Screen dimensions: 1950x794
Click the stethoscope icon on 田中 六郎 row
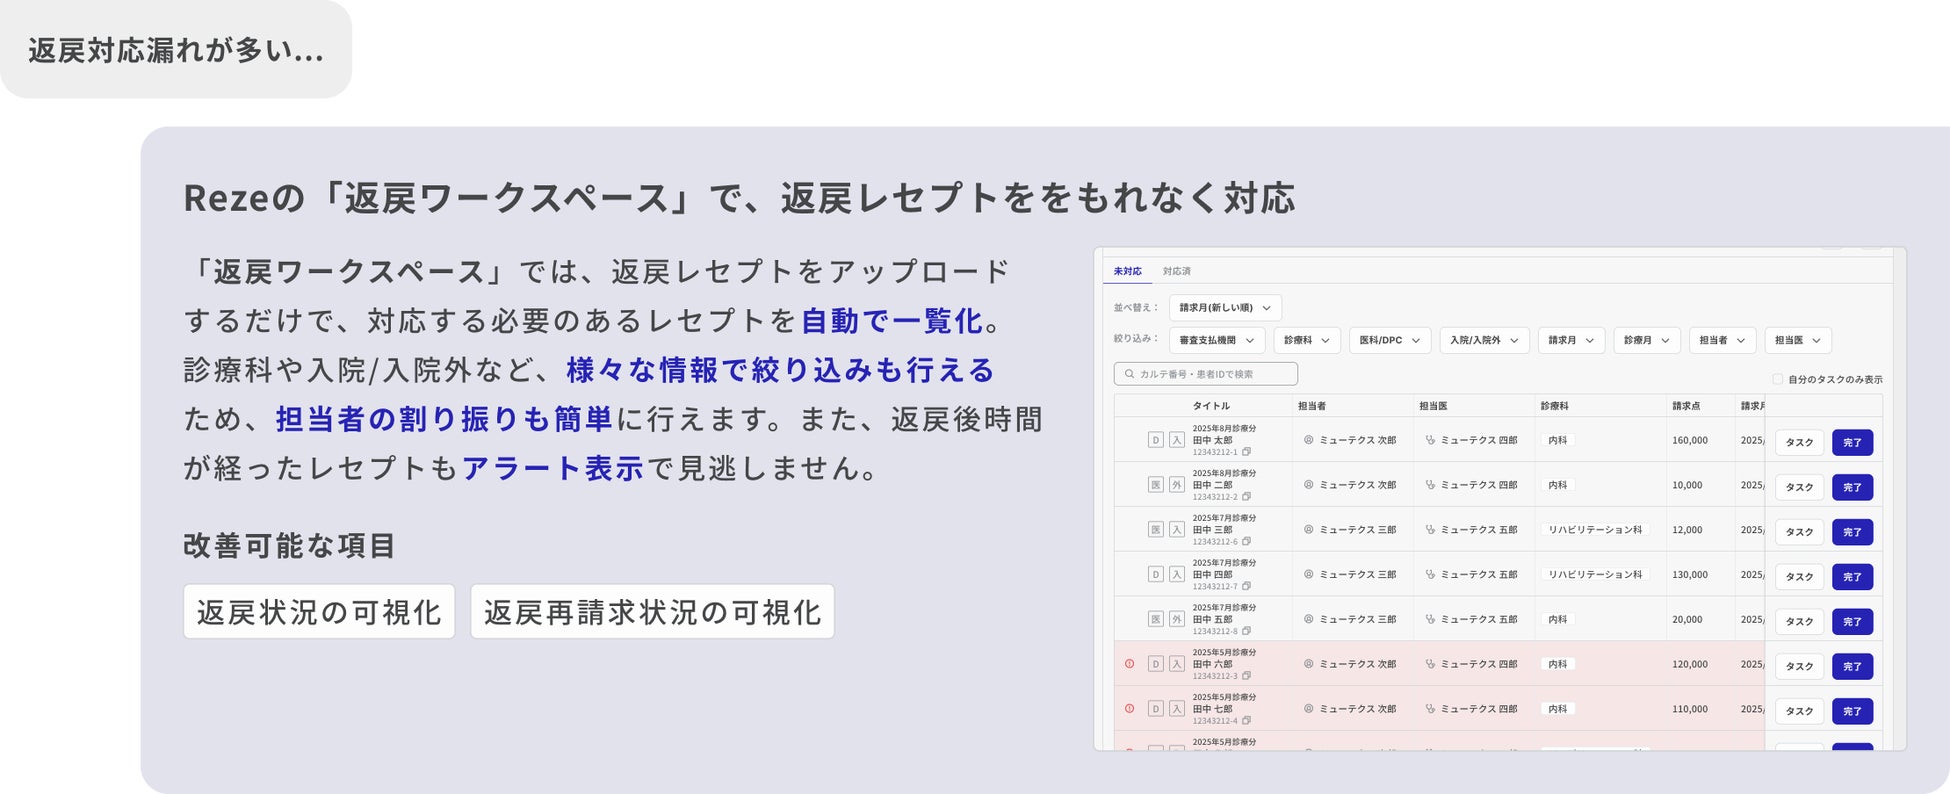click(x=1430, y=664)
